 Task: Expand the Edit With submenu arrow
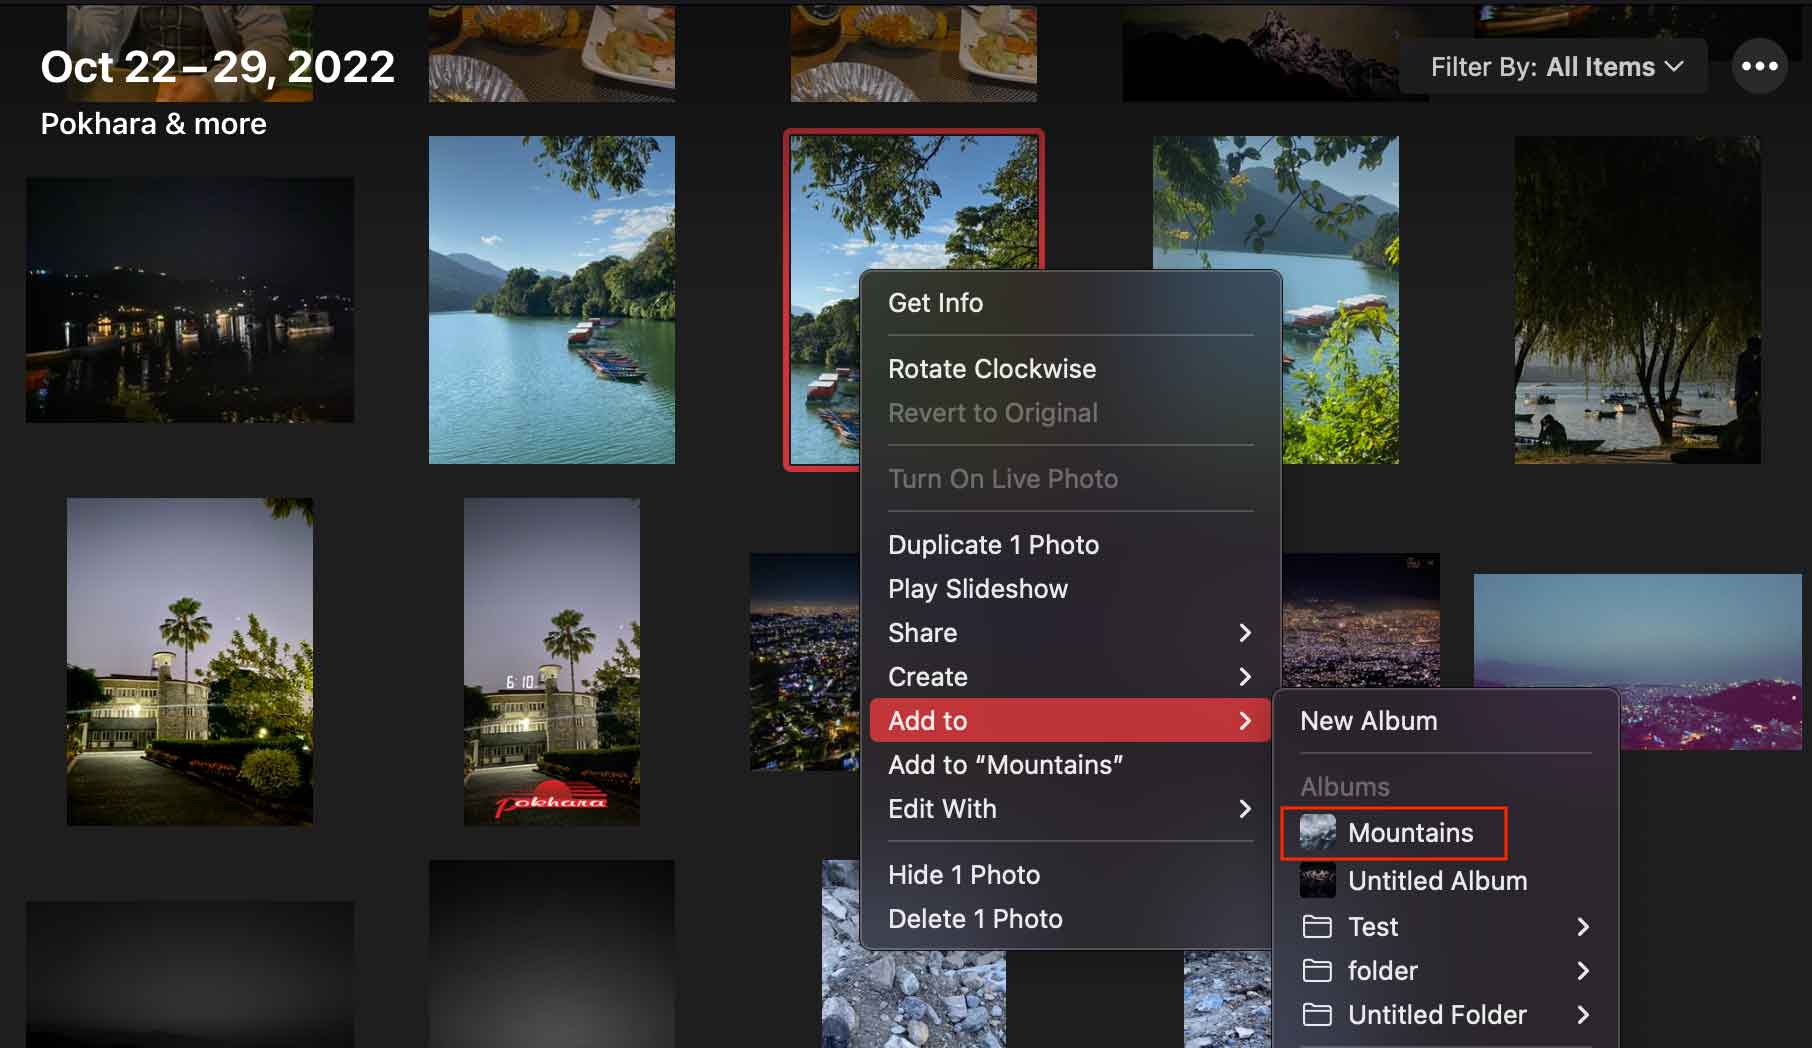tap(1245, 809)
